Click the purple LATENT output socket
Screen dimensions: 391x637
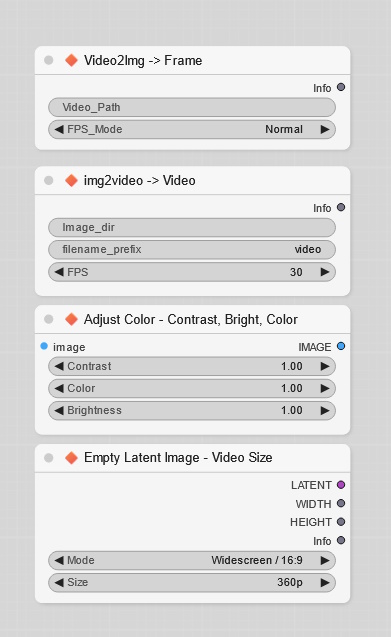(x=341, y=485)
